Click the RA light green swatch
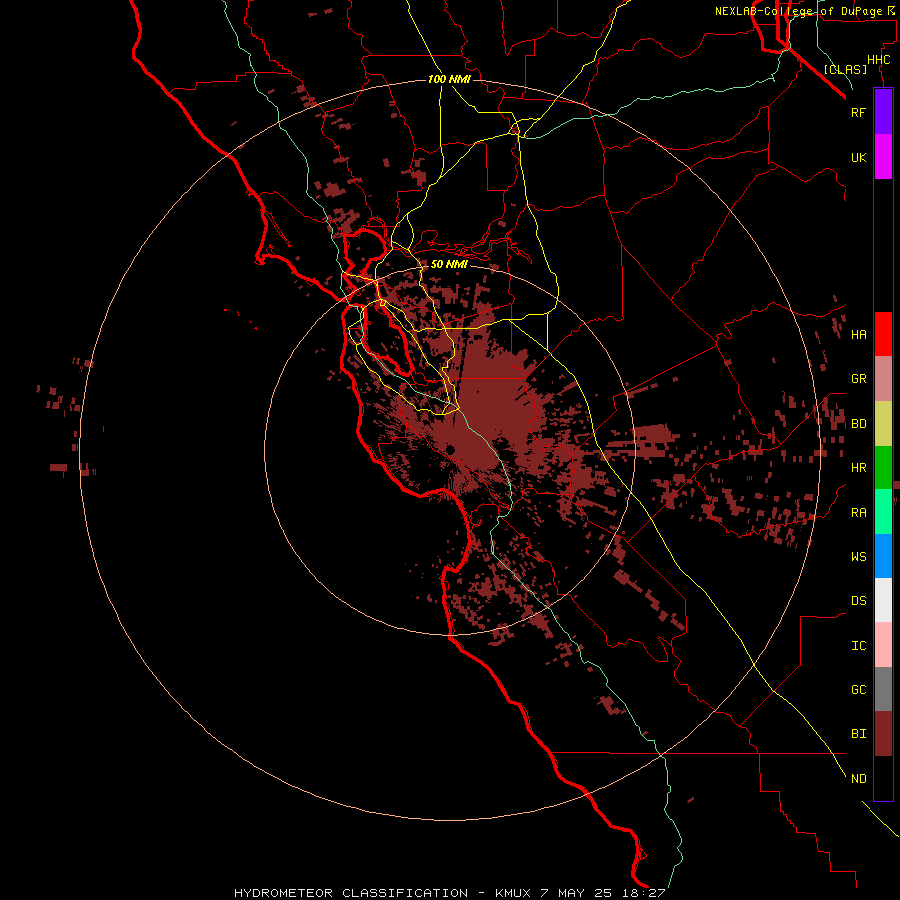The height and width of the screenshot is (900, 900). (x=883, y=512)
